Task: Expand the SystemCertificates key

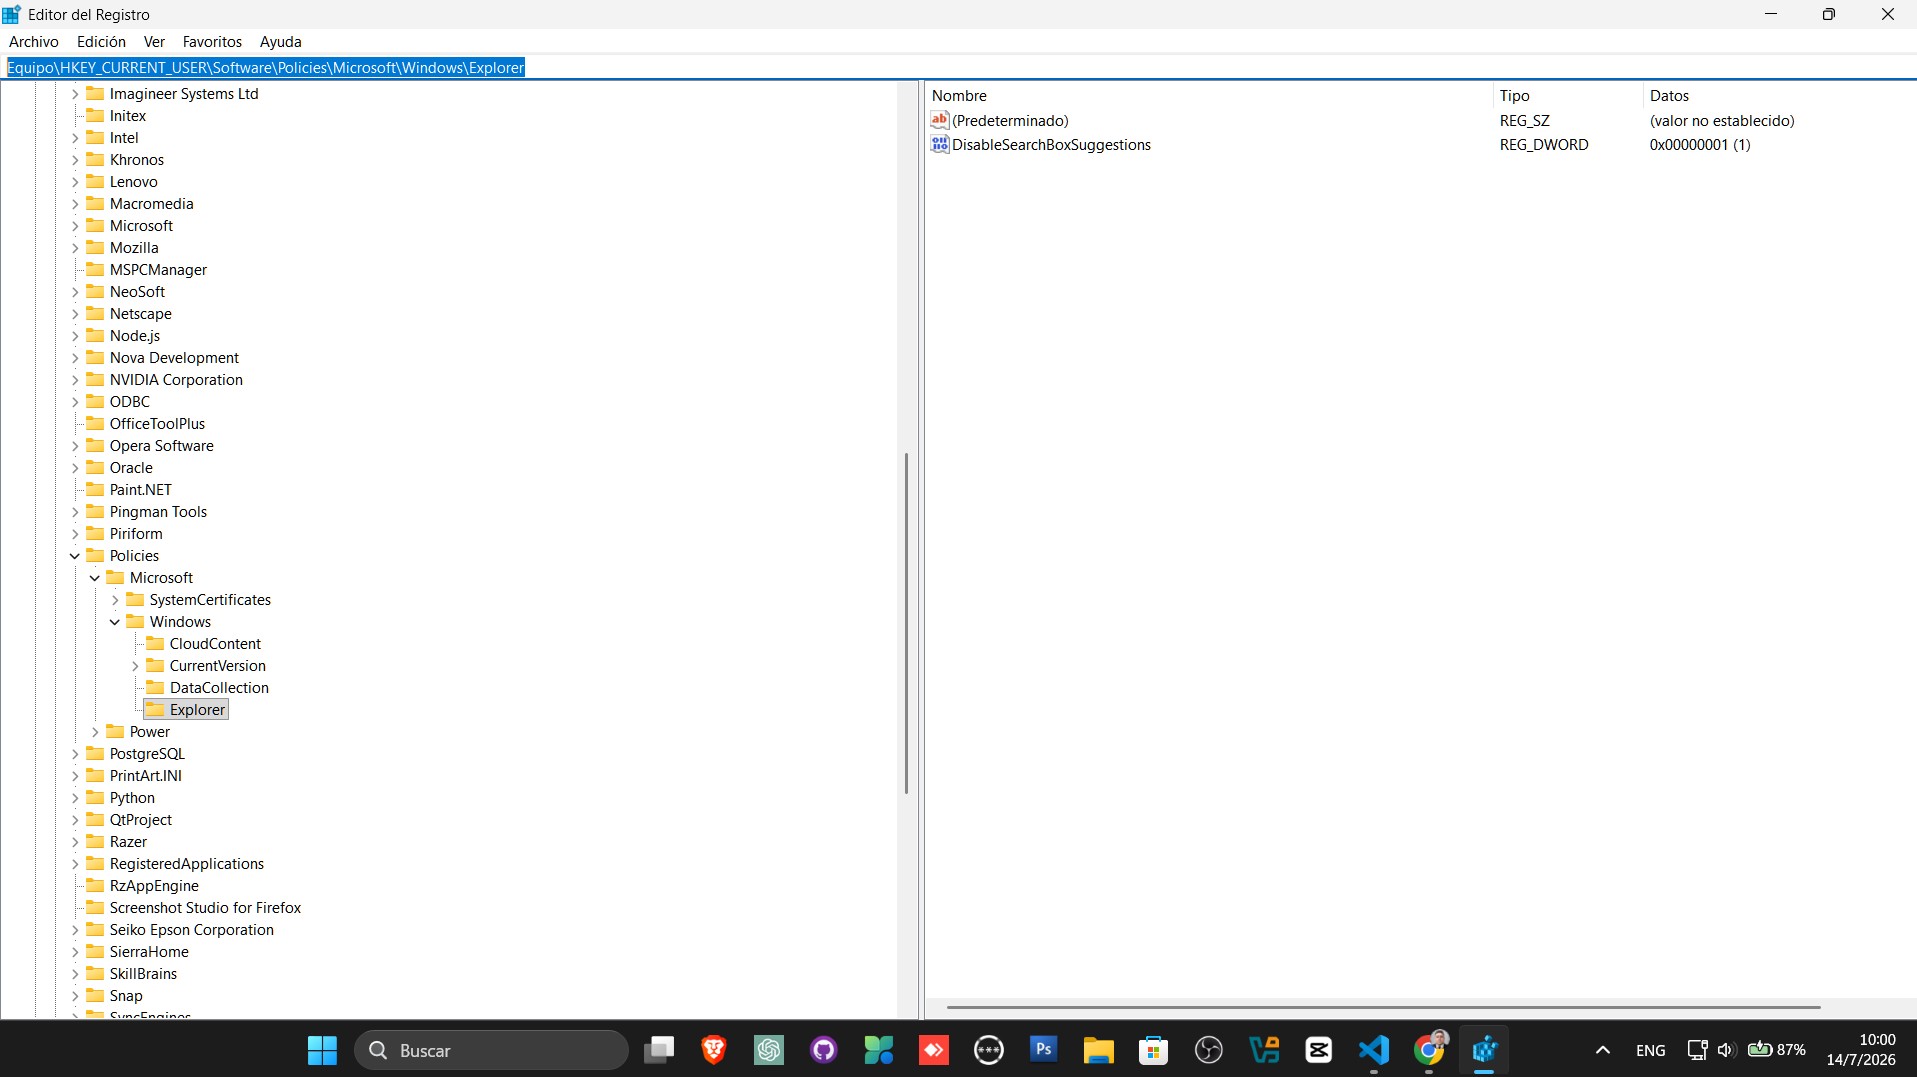Action: tap(115, 600)
